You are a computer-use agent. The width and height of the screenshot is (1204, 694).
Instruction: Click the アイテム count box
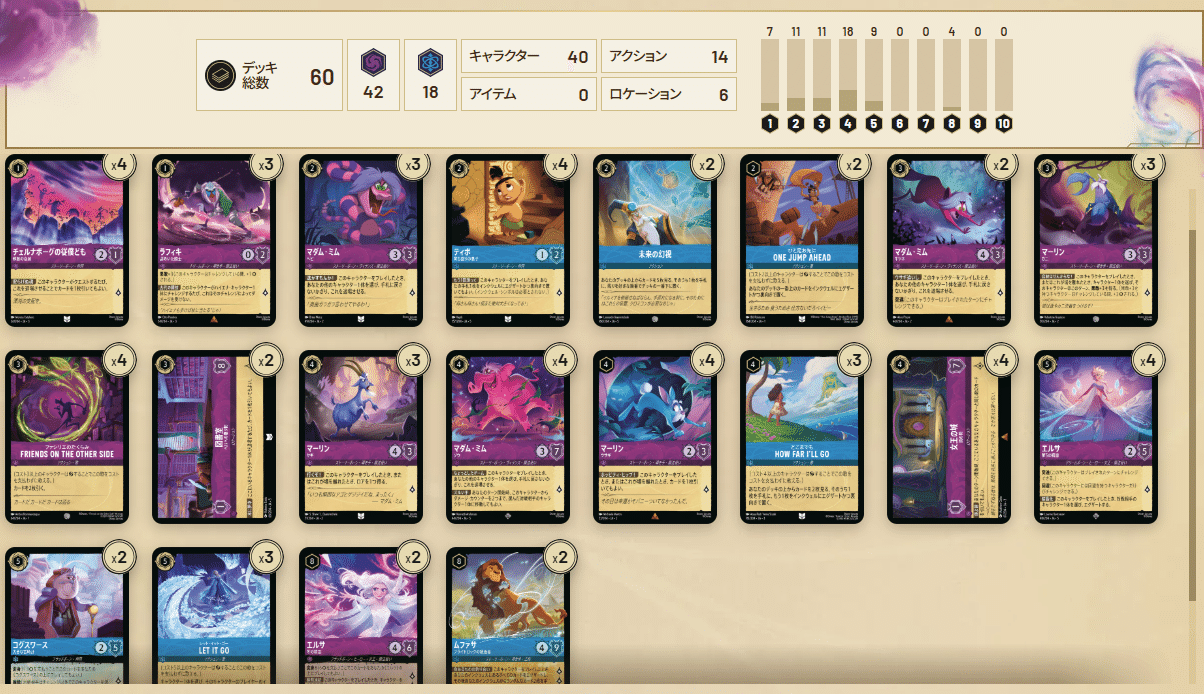coord(529,94)
